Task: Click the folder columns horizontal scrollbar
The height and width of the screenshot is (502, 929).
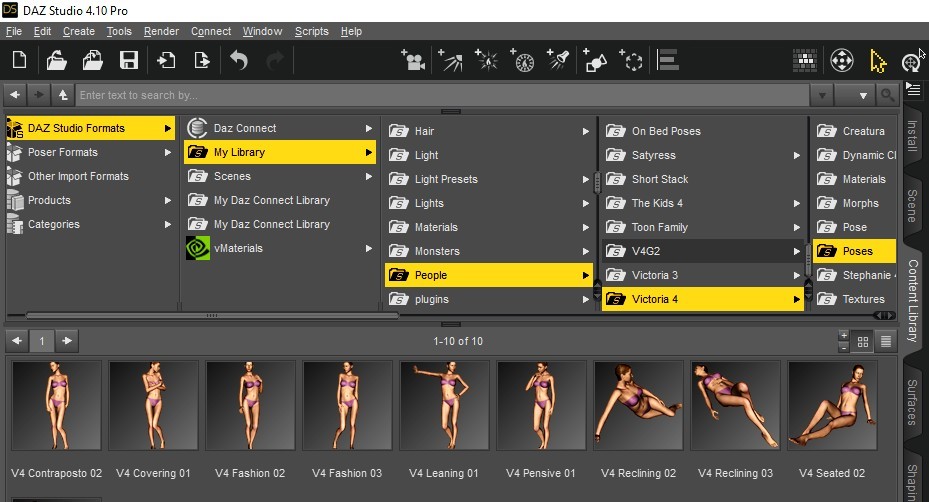Action: 212,316
